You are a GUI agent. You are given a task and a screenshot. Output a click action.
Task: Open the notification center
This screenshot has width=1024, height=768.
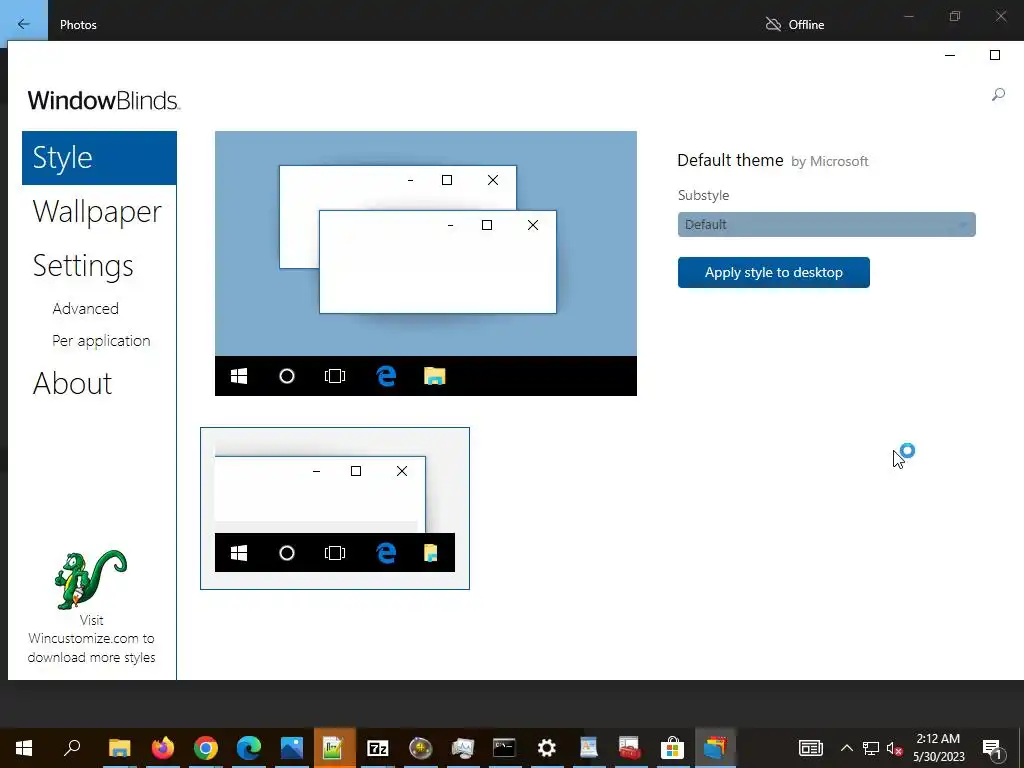pos(992,748)
